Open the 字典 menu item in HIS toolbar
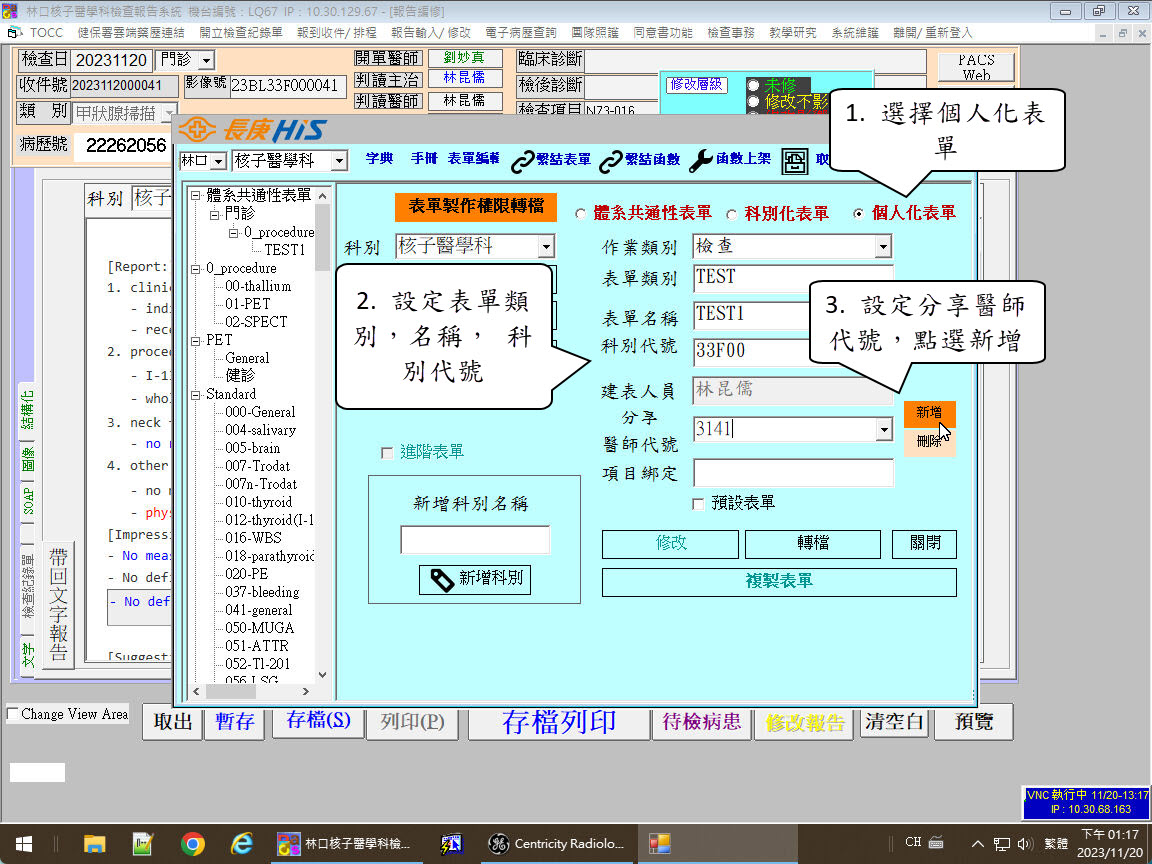Viewport: 1152px width, 864px height. pos(379,159)
